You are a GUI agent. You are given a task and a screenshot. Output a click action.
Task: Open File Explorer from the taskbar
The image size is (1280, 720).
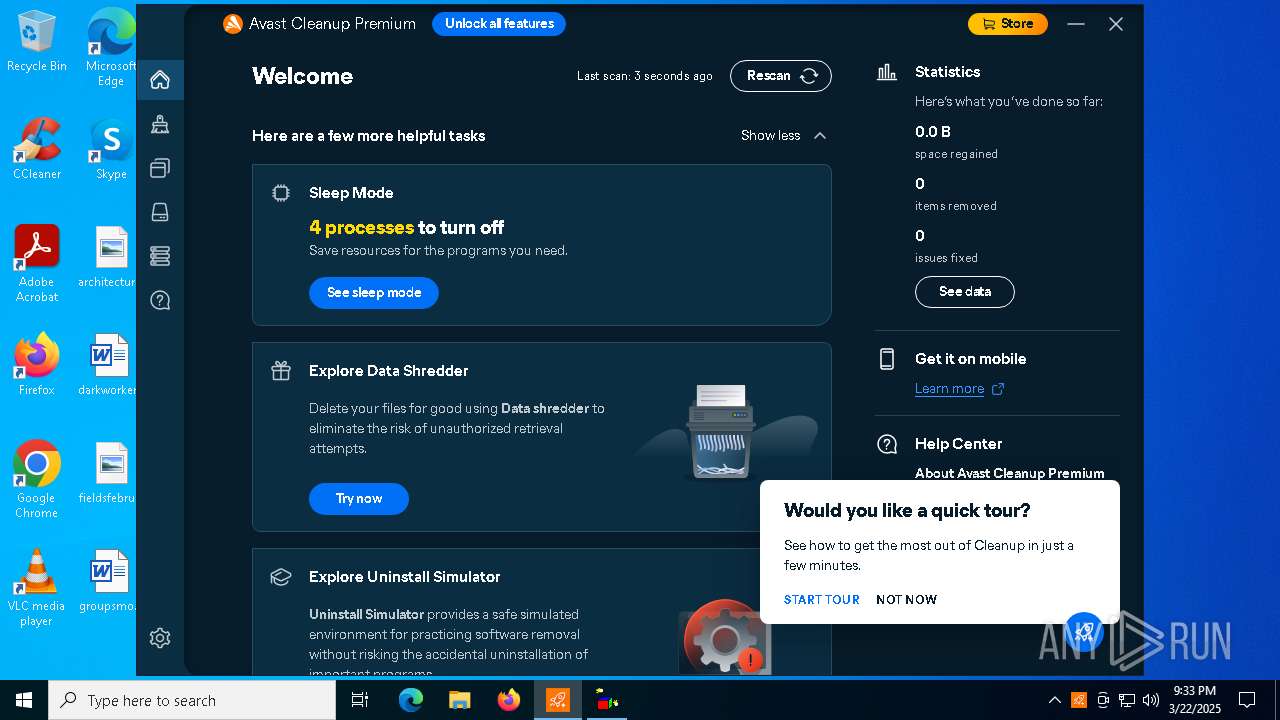[x=459, y=700]
